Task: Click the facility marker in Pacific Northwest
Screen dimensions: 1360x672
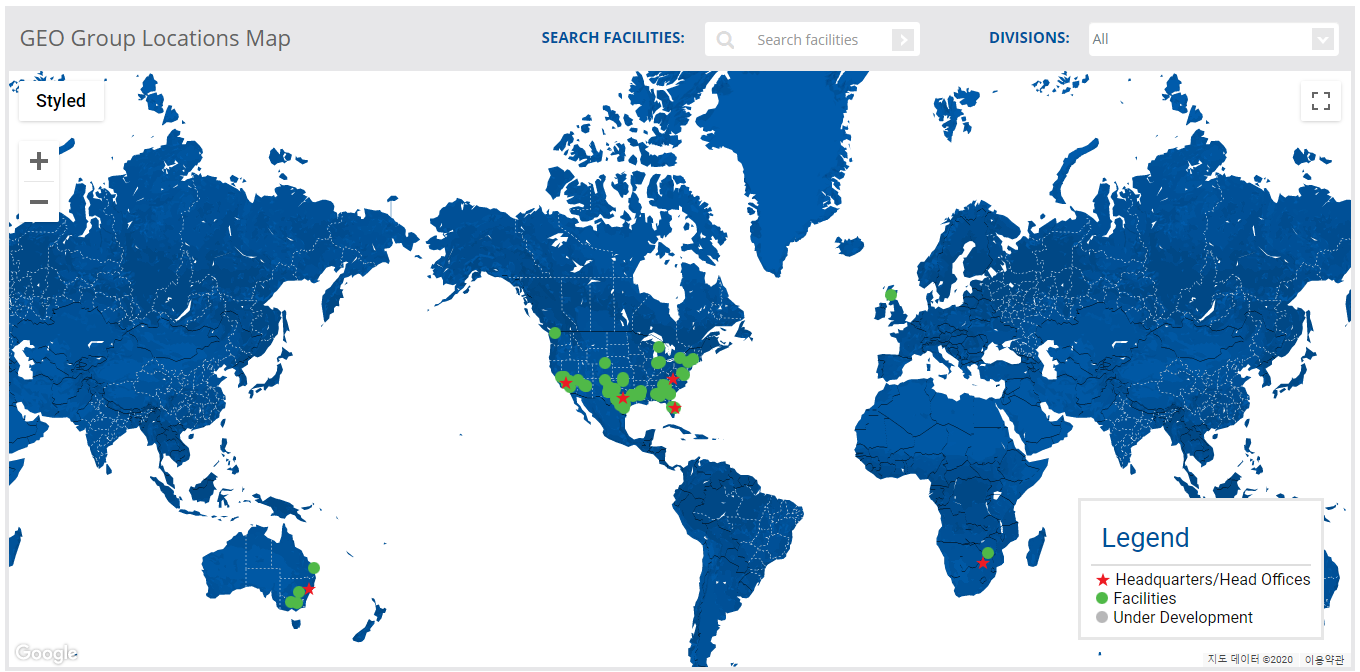Action: 555,333
